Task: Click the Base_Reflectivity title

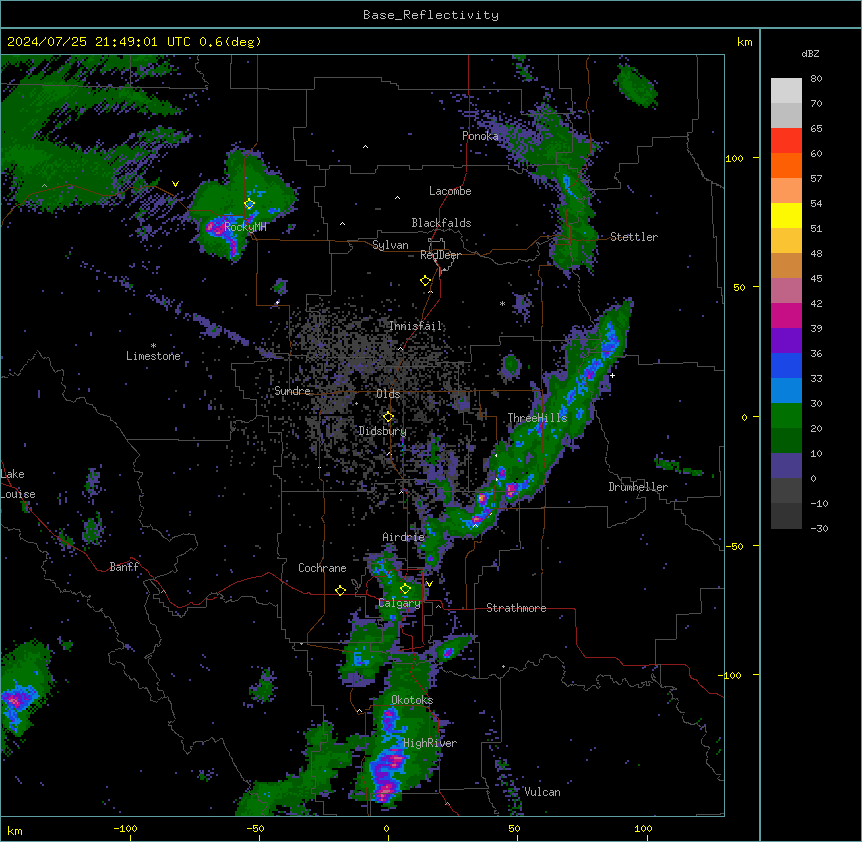Action: click(x=431, y=15)
